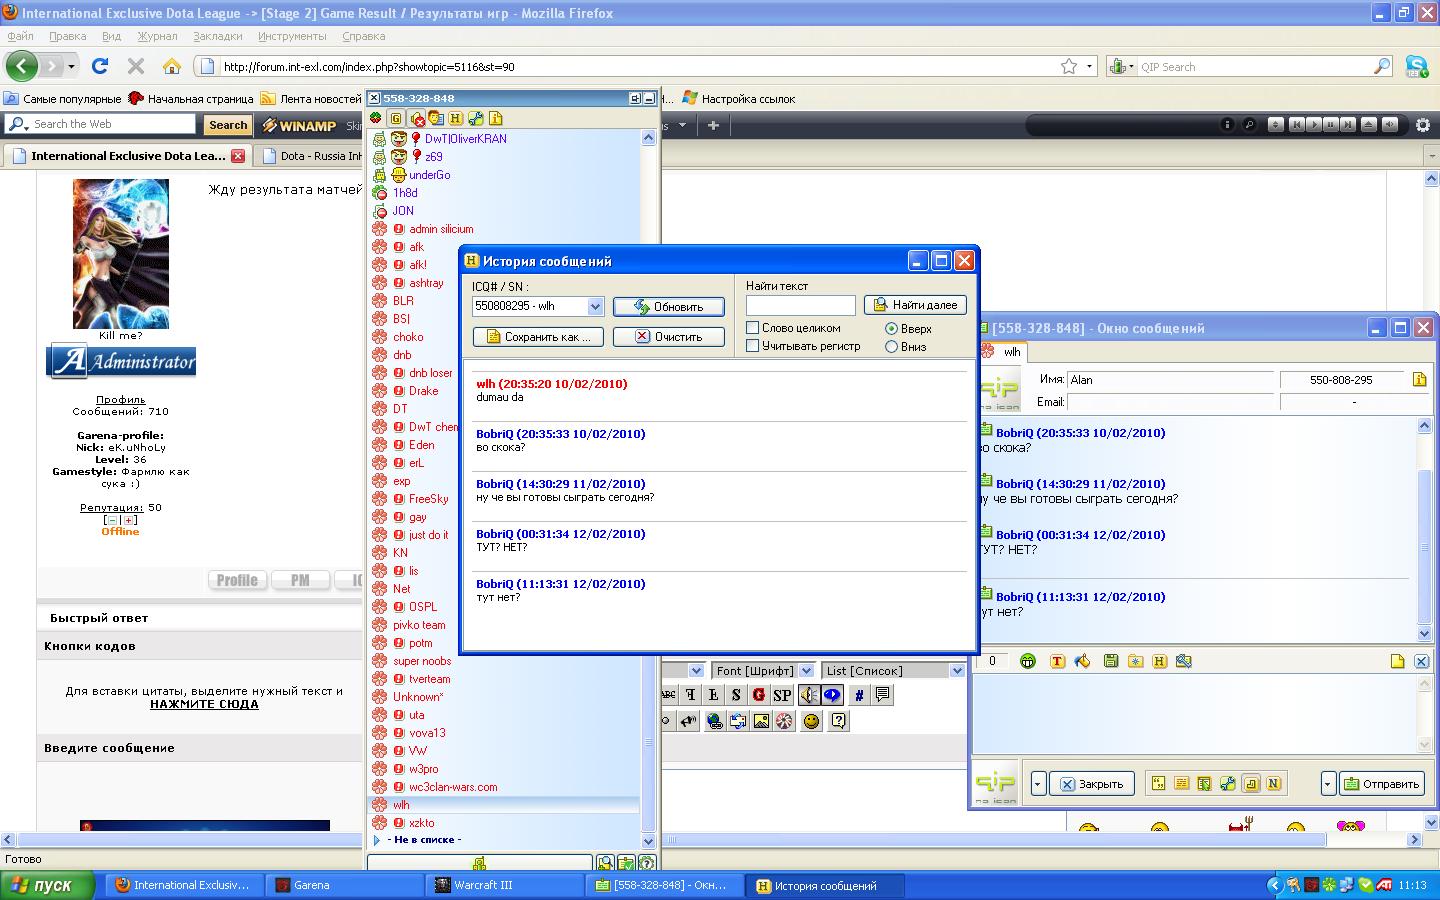This screenshot has width=1440, height=900.
Task: Switch to Warcraft III in taskbar
Action: point(504,885)
